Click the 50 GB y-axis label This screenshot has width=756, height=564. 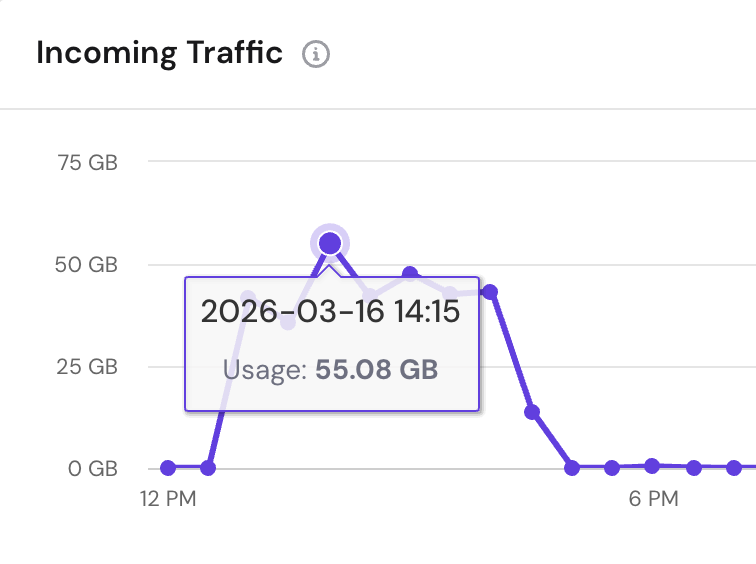[89, 265]
